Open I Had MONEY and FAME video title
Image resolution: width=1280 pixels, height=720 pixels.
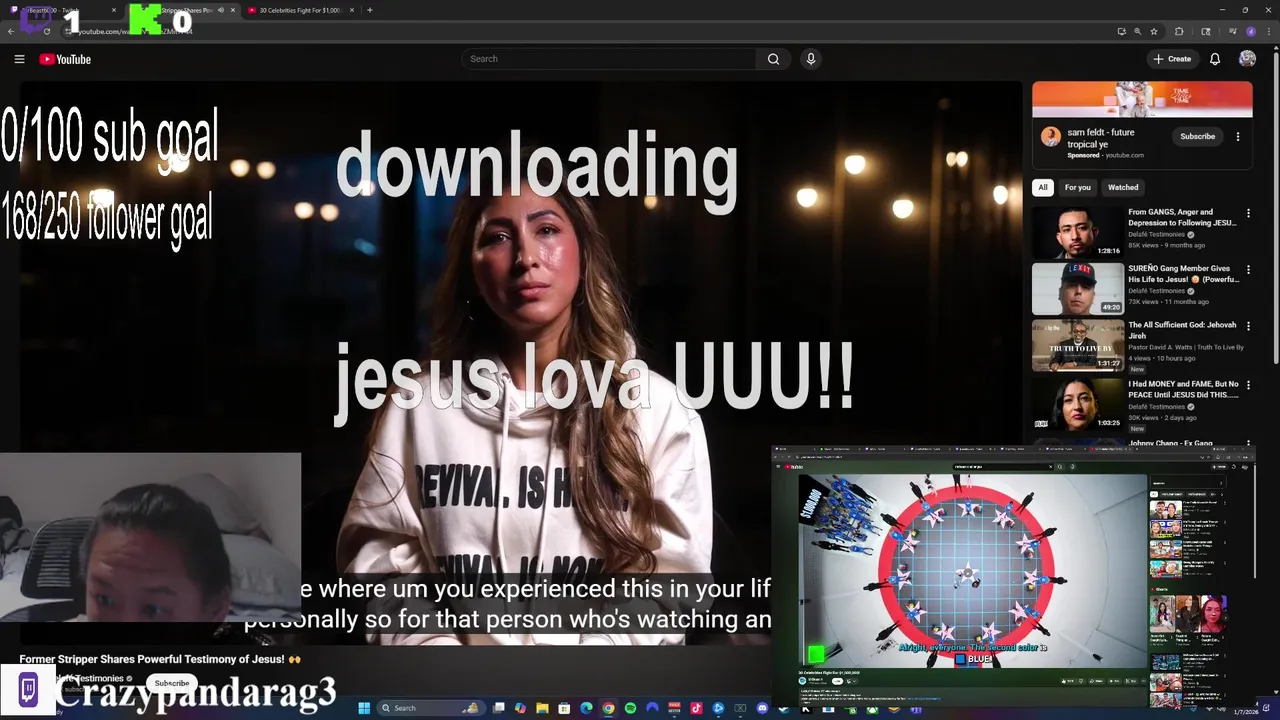pos(1183,389)
